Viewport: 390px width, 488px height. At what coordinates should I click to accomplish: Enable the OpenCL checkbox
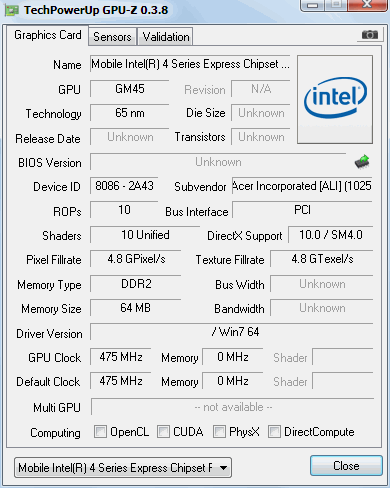100,432
